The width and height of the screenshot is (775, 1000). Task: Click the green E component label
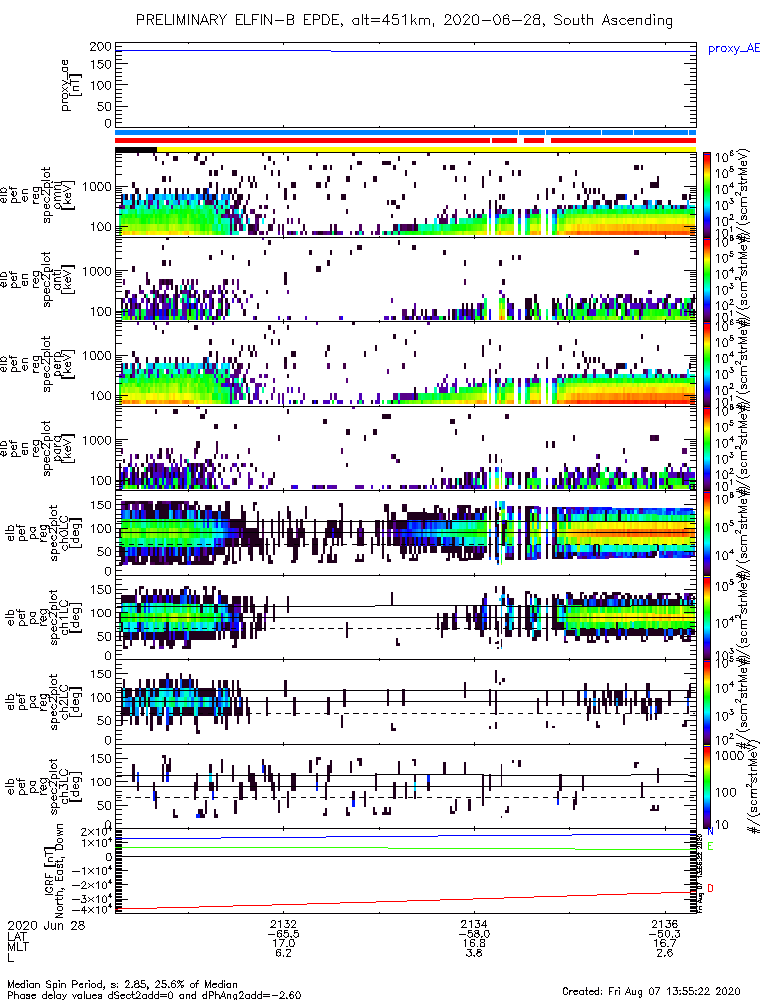click(x=710, y=846)
